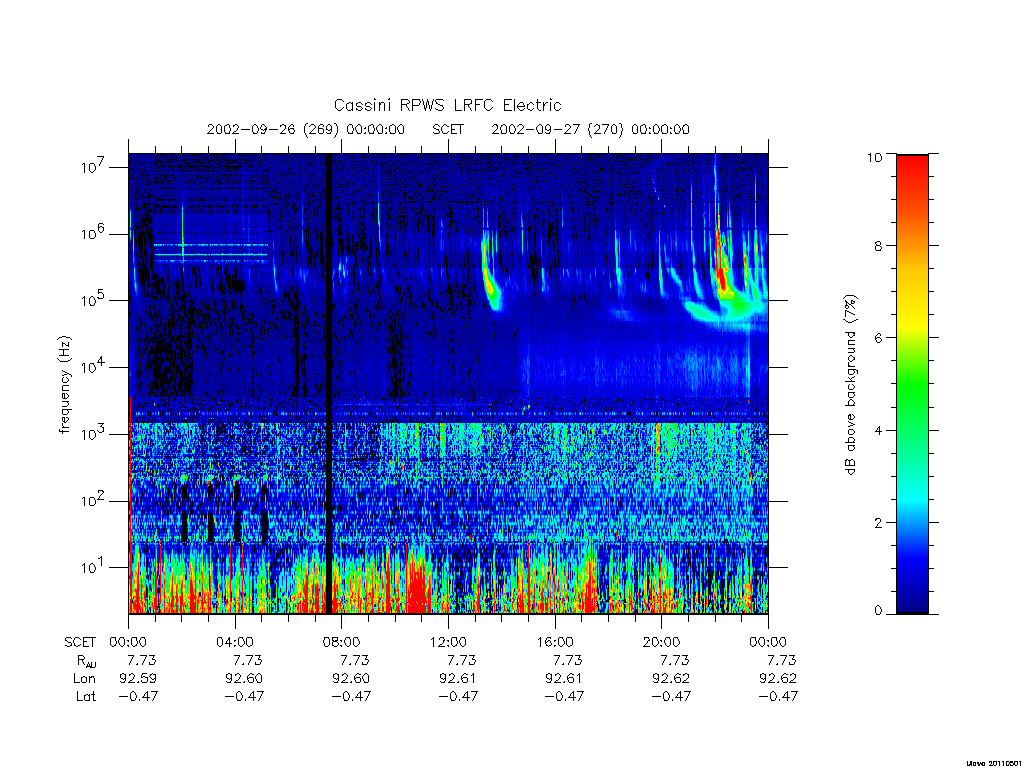Select the end time '2002-09-27 (270) 00:00:00'
The image size is (1024, 768).
[x=590, y=129]
